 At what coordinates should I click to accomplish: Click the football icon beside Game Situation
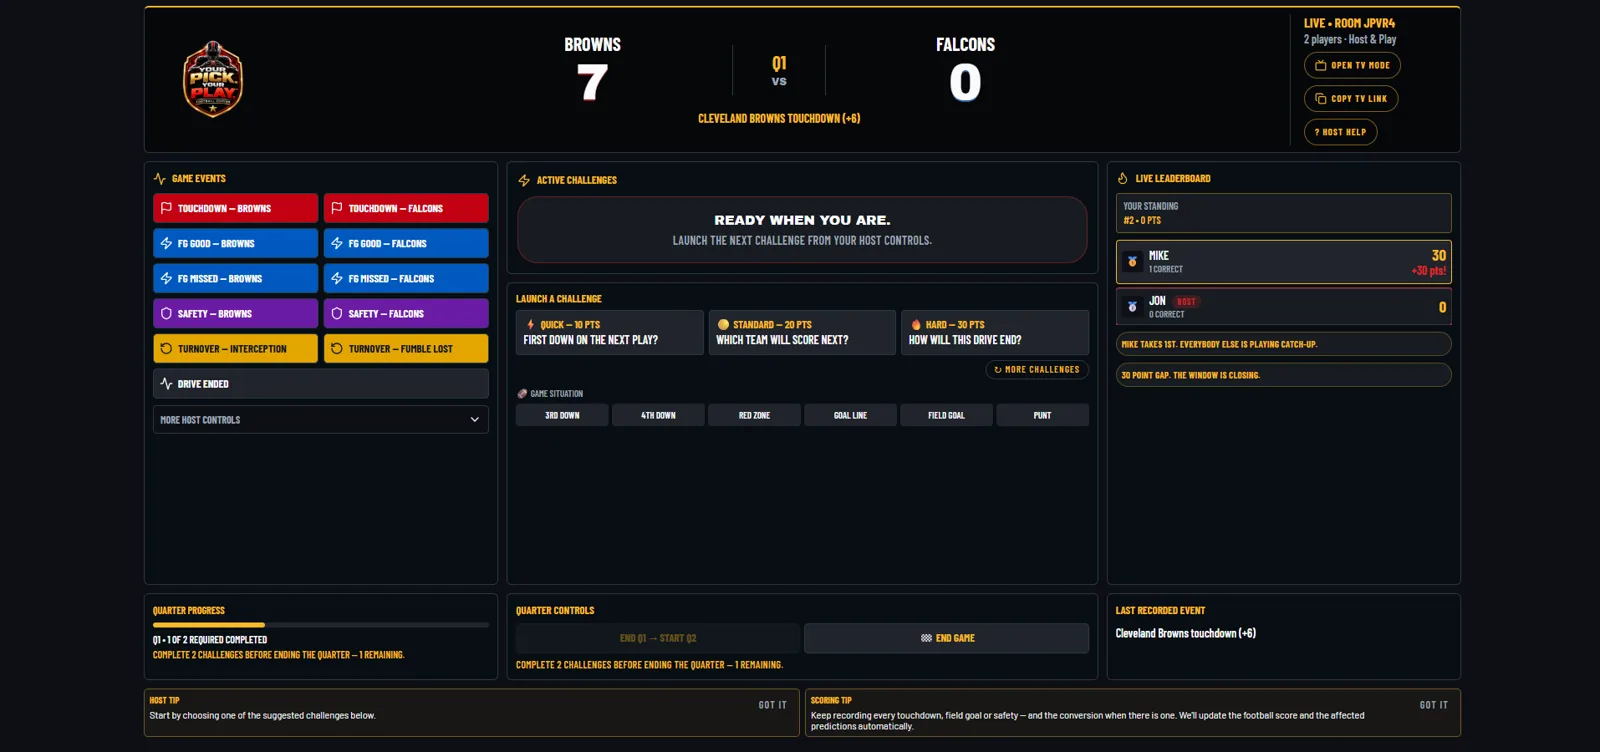[x=522, y=393]
